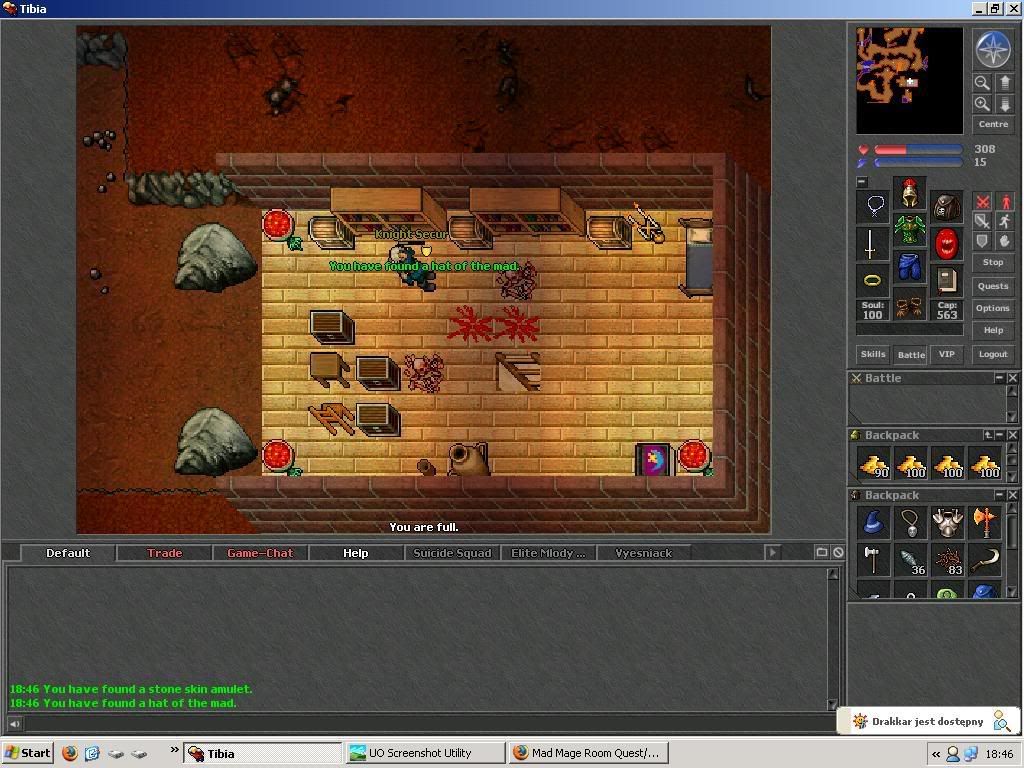Viewport: 1024px width, 768px height.
Task: Zoom in the minimap
Action: click(x=982, y=104)
